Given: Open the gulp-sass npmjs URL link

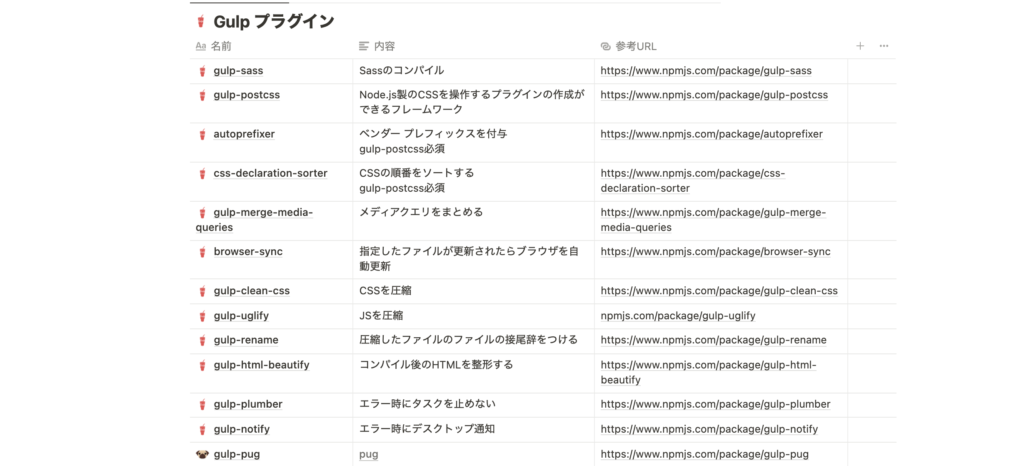Looking at the screenshot, I should pyautogui.click(x=705, y=71).
